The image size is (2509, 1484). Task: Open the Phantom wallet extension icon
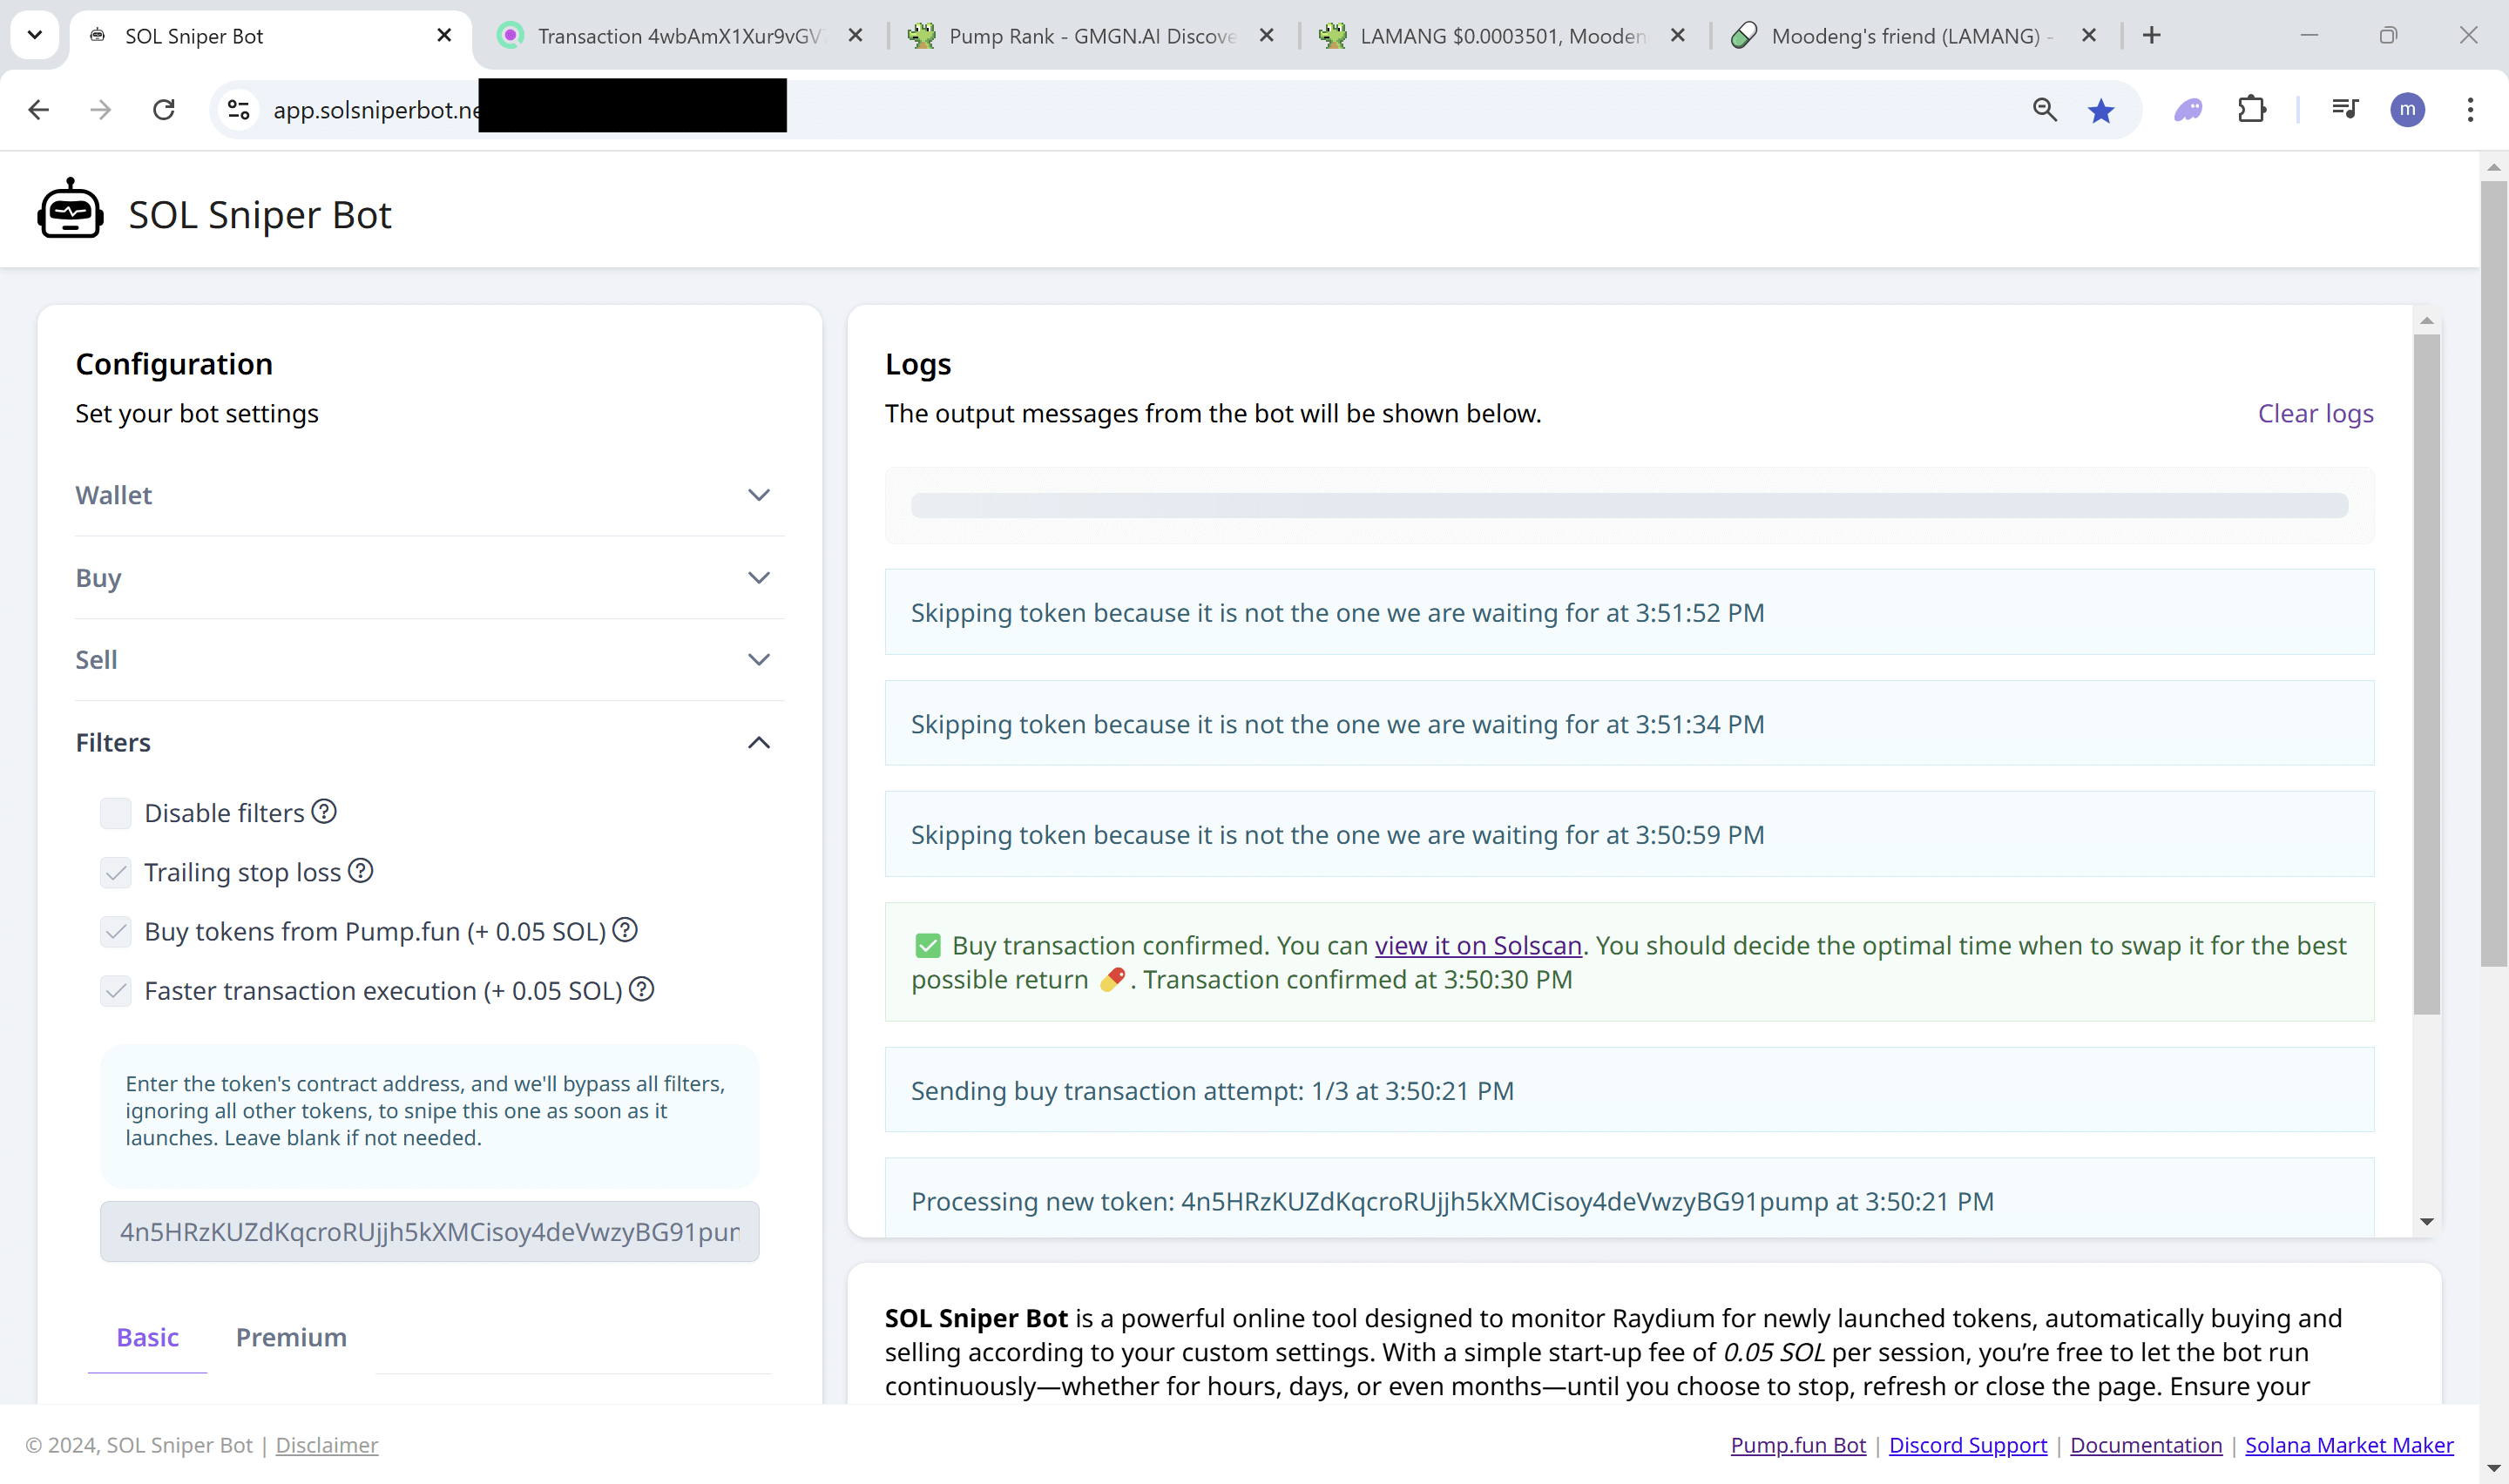point(2188,109)
